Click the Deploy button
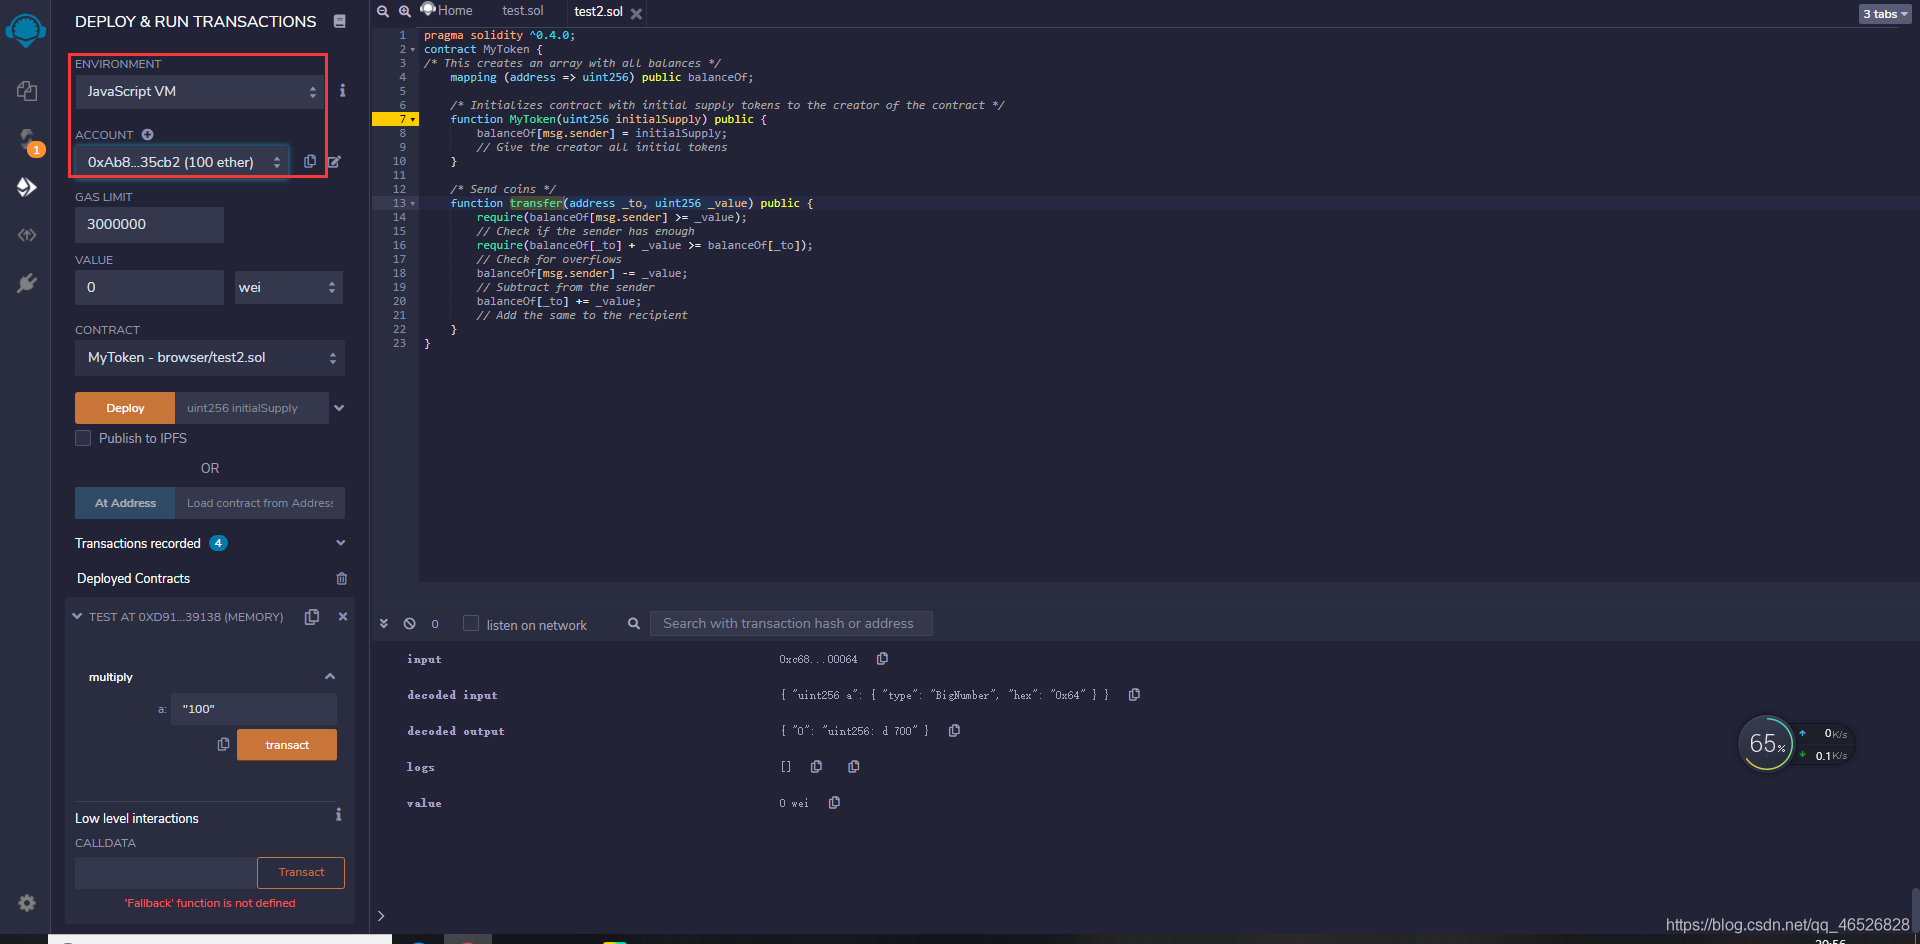The height and width of the screenshot is (944, 1920). tap(125, 408)
